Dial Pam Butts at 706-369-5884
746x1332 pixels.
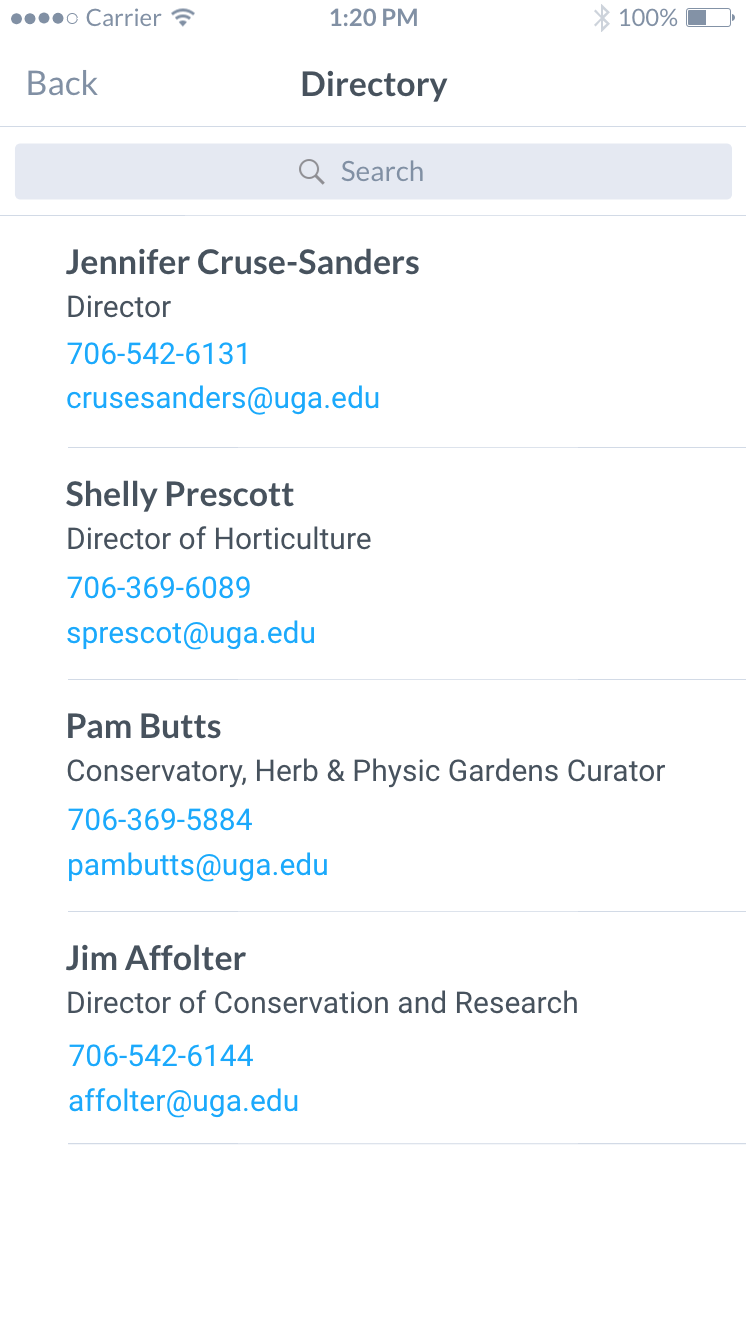[x=160, y=820]
